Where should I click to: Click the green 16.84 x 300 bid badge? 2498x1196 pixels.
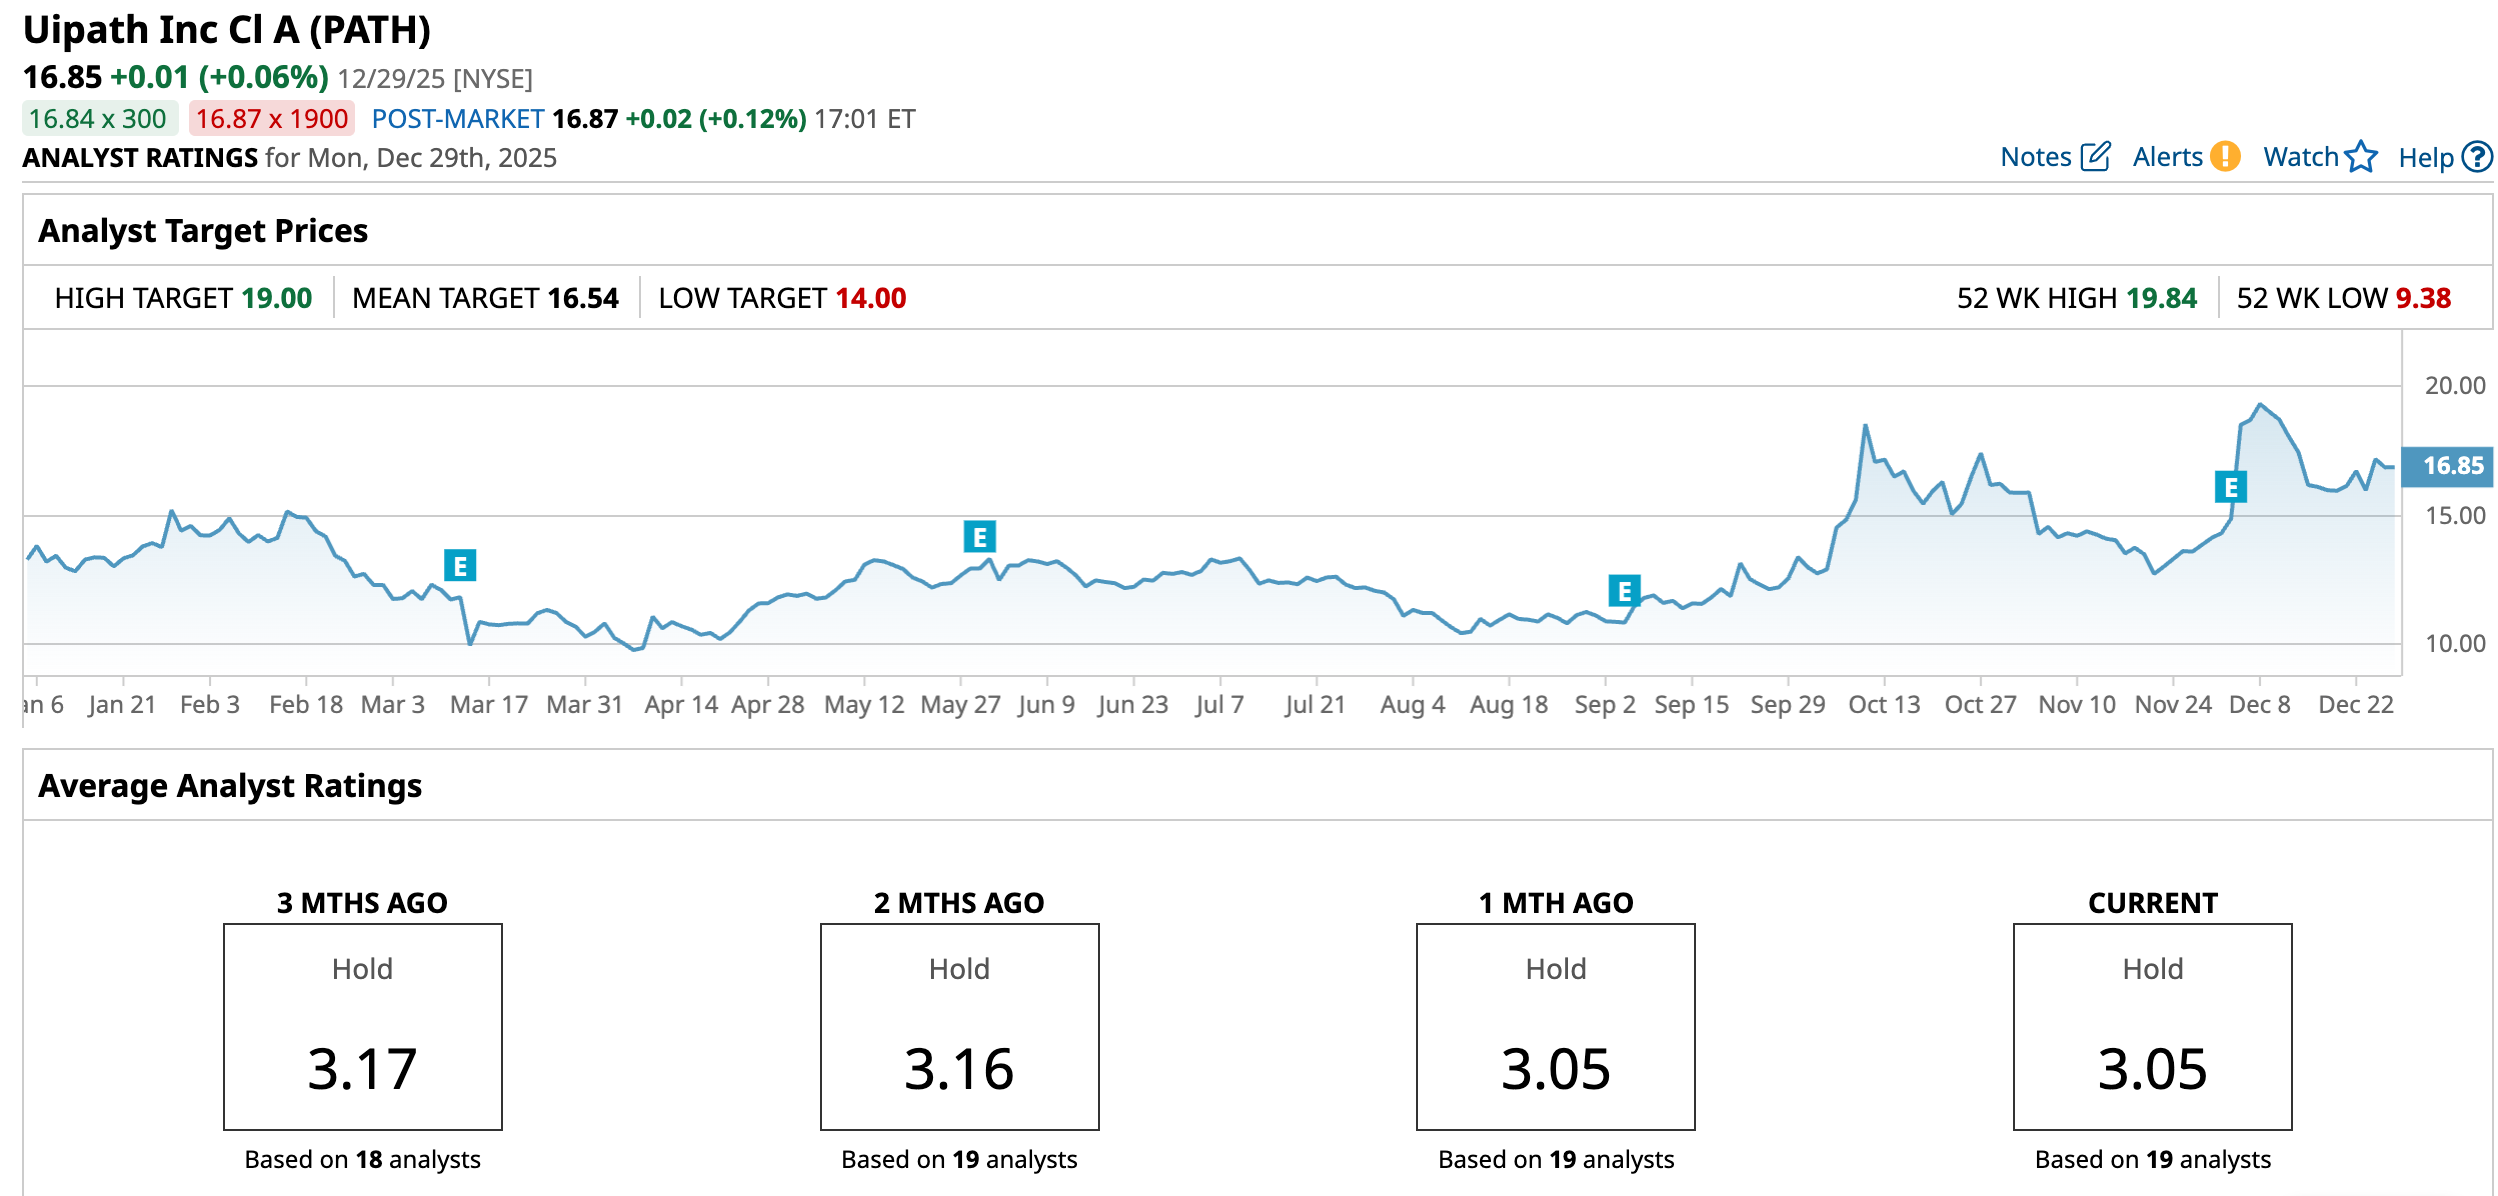98,119
